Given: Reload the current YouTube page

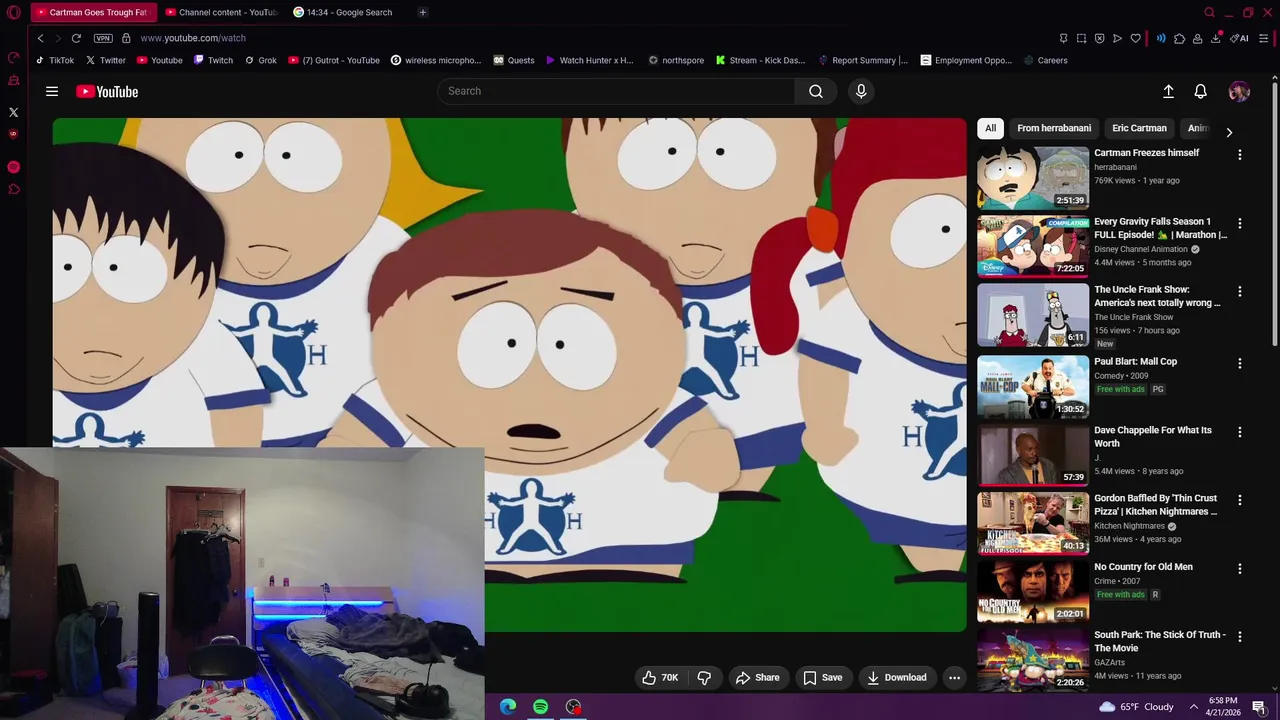Looking at the screenshot, I should (x=76, y=38).
